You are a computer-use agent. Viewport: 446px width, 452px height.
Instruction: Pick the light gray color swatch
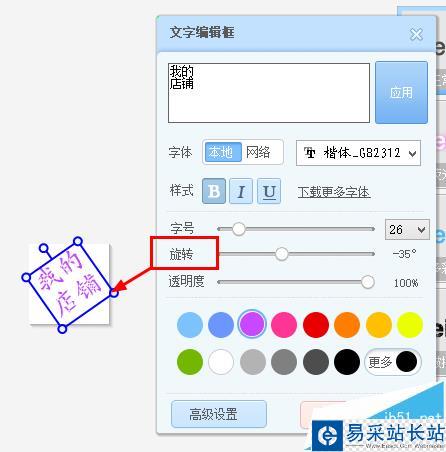253,362
